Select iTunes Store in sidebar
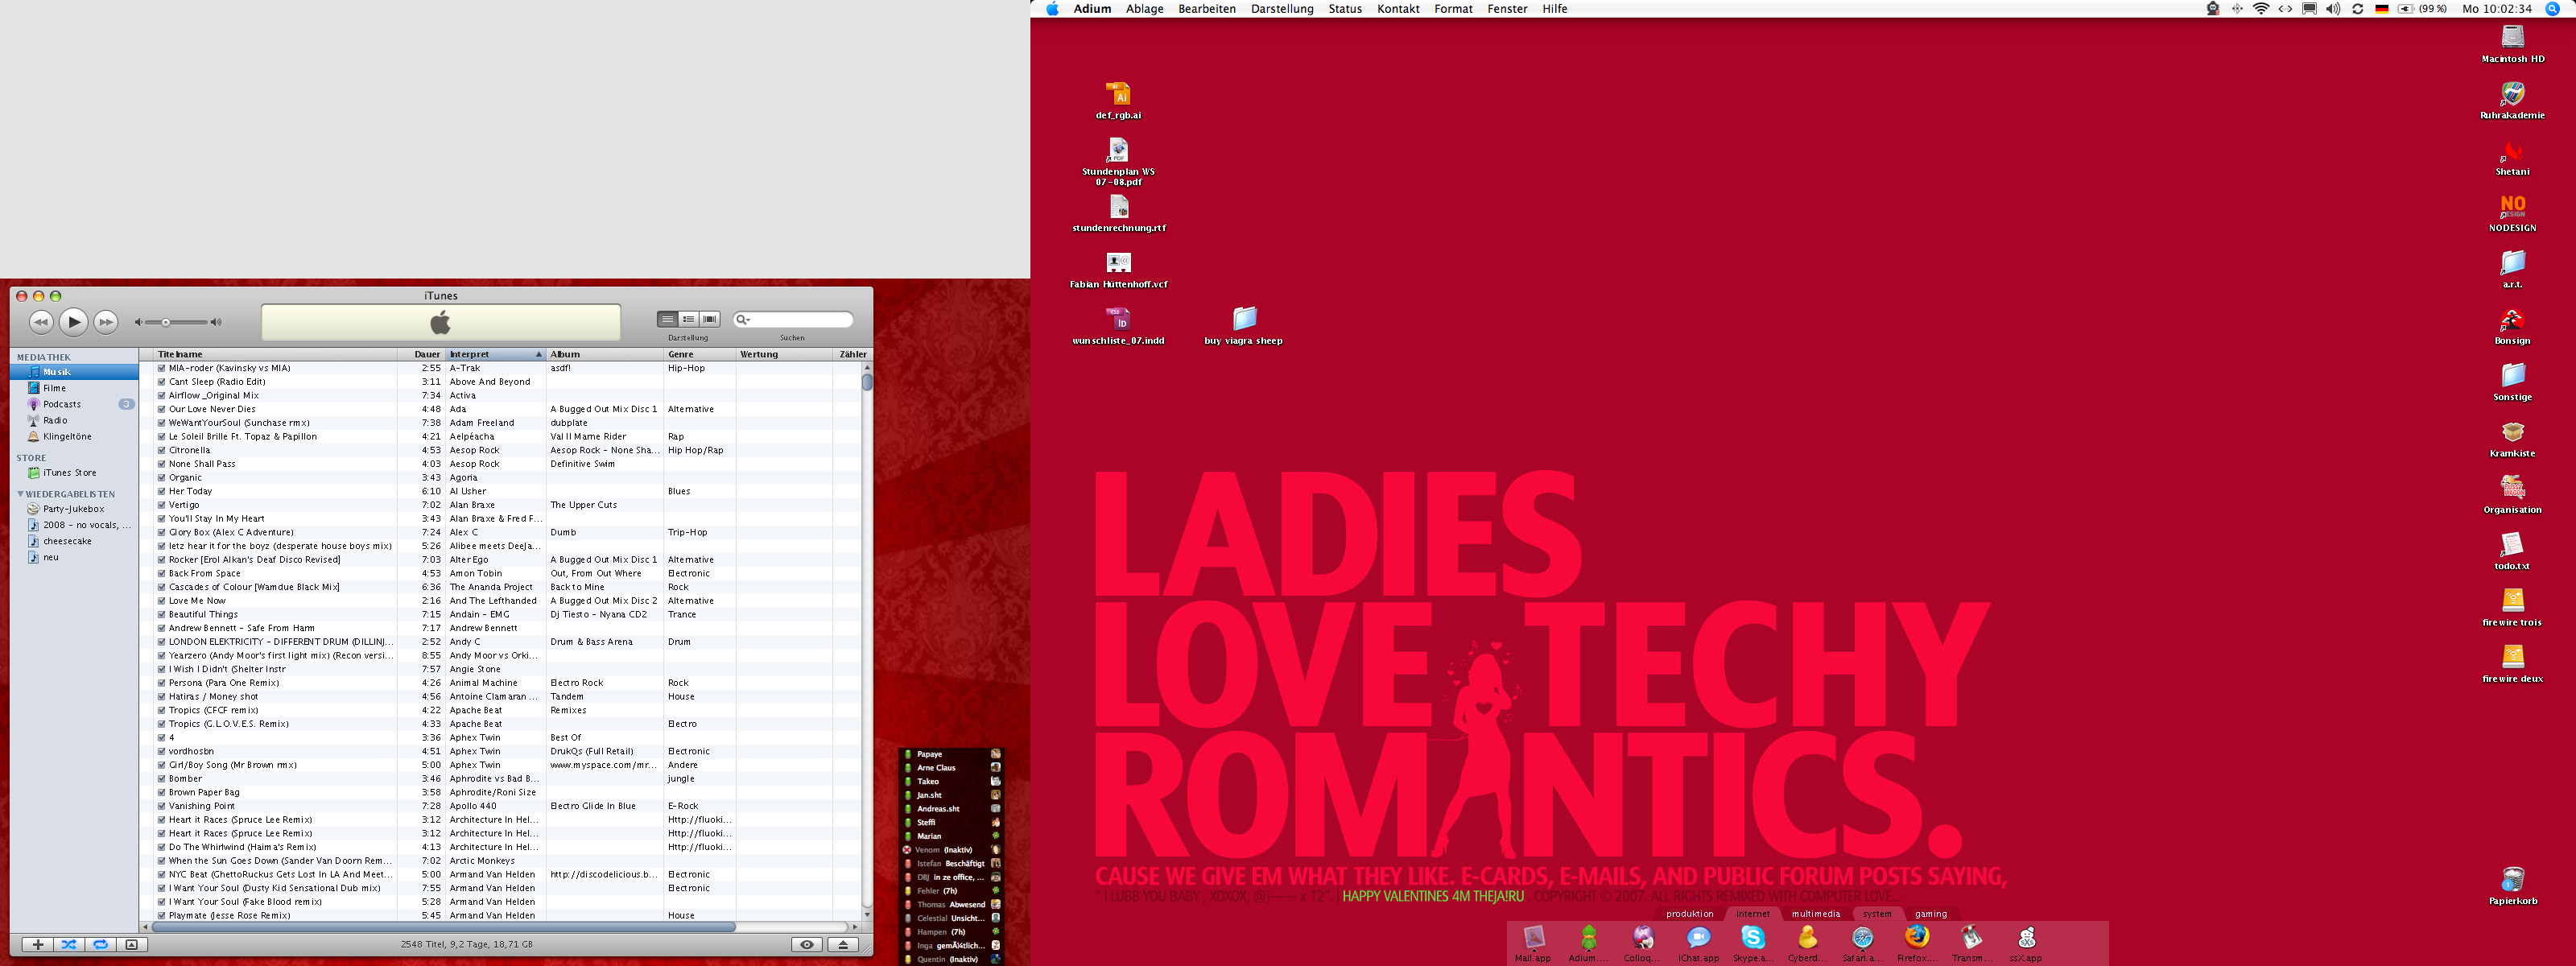 click(69, 473)
